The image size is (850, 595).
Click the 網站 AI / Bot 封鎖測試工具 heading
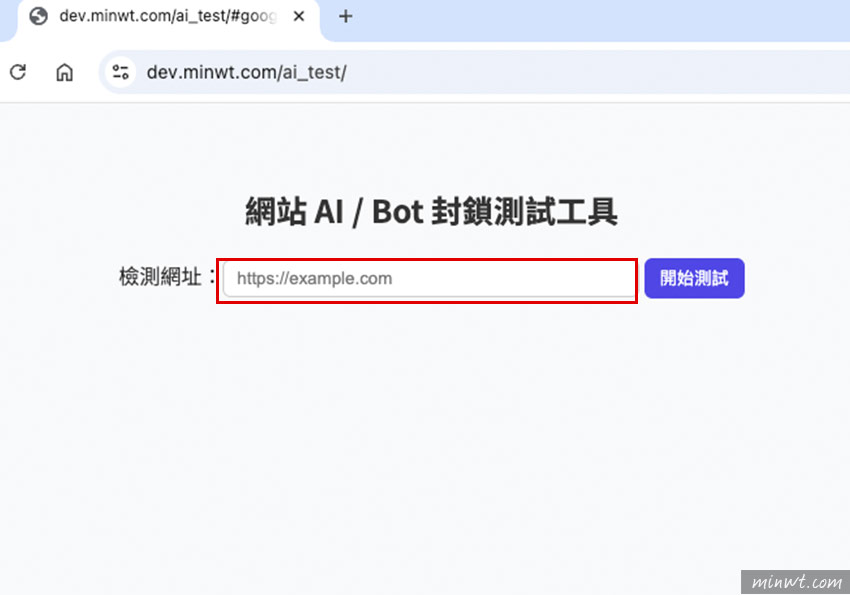pyautogui.click(x=431, y=212)
